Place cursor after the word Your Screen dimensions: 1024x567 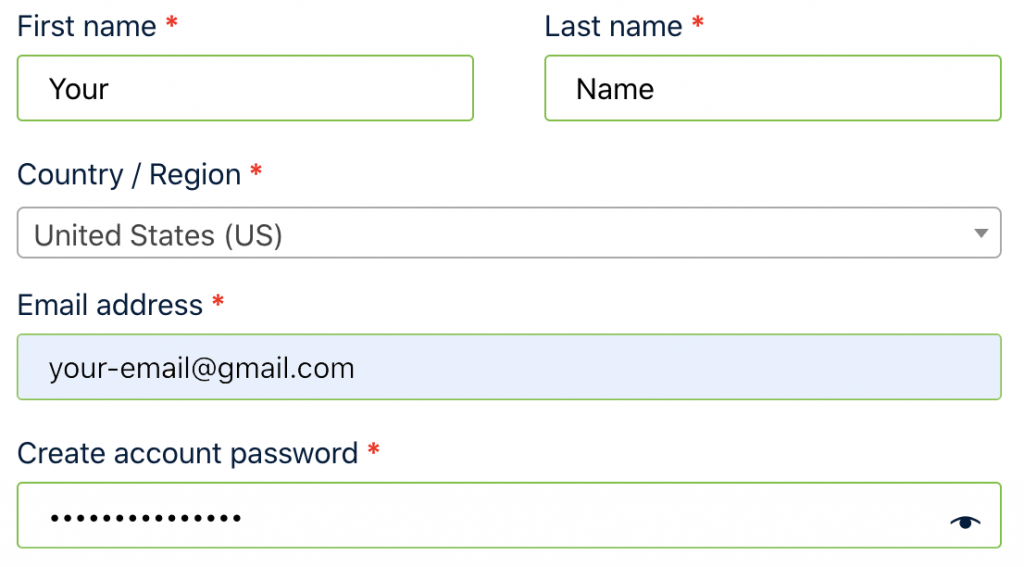pos(110,89)
